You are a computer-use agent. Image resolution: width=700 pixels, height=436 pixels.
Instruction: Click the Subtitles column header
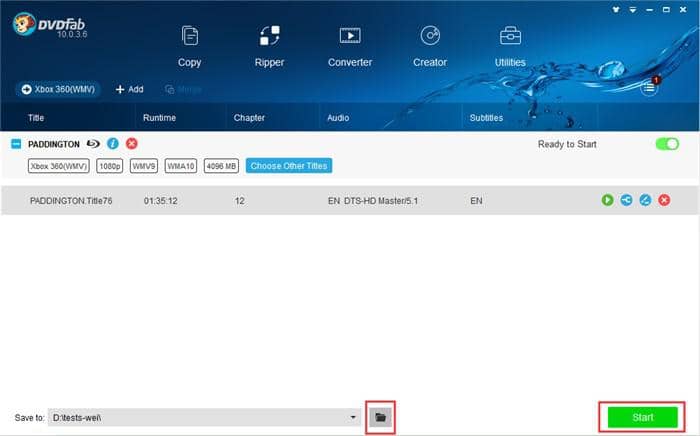(x=486, y=118)
